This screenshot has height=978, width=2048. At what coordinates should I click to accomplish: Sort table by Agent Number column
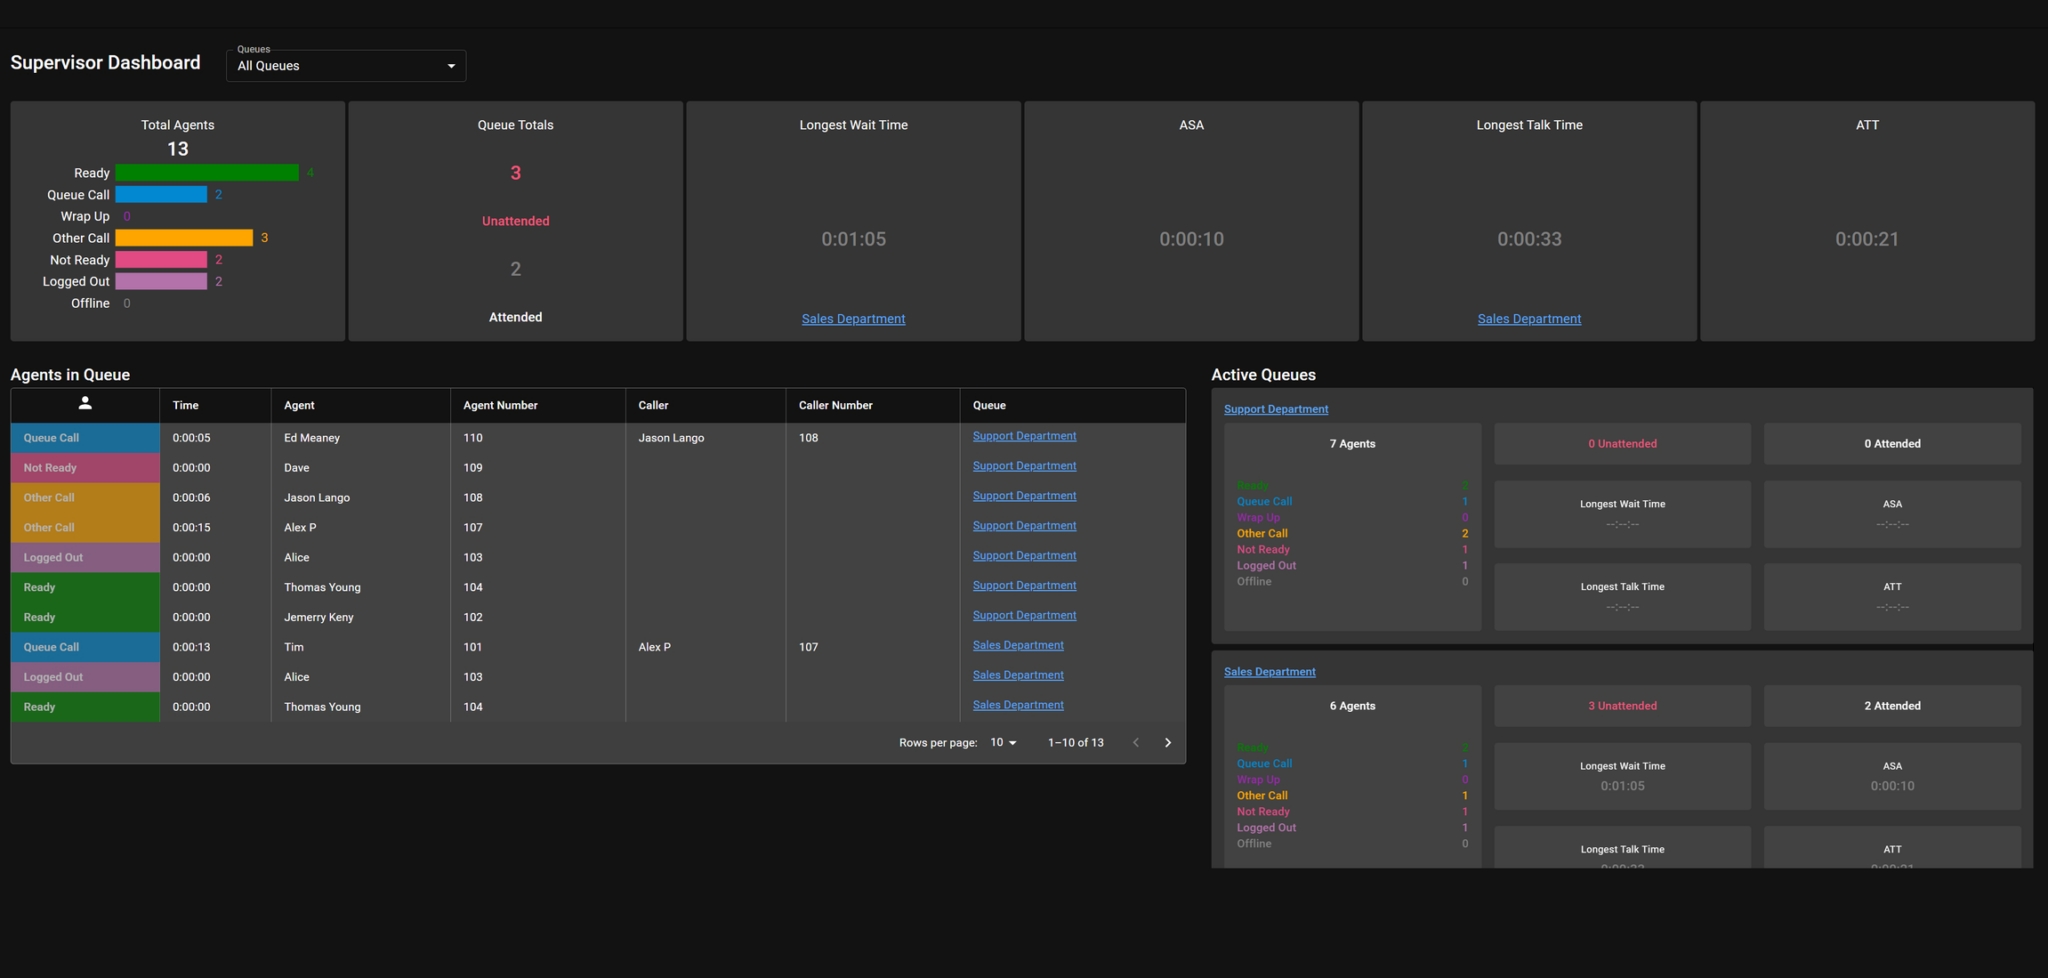[500, 405]
